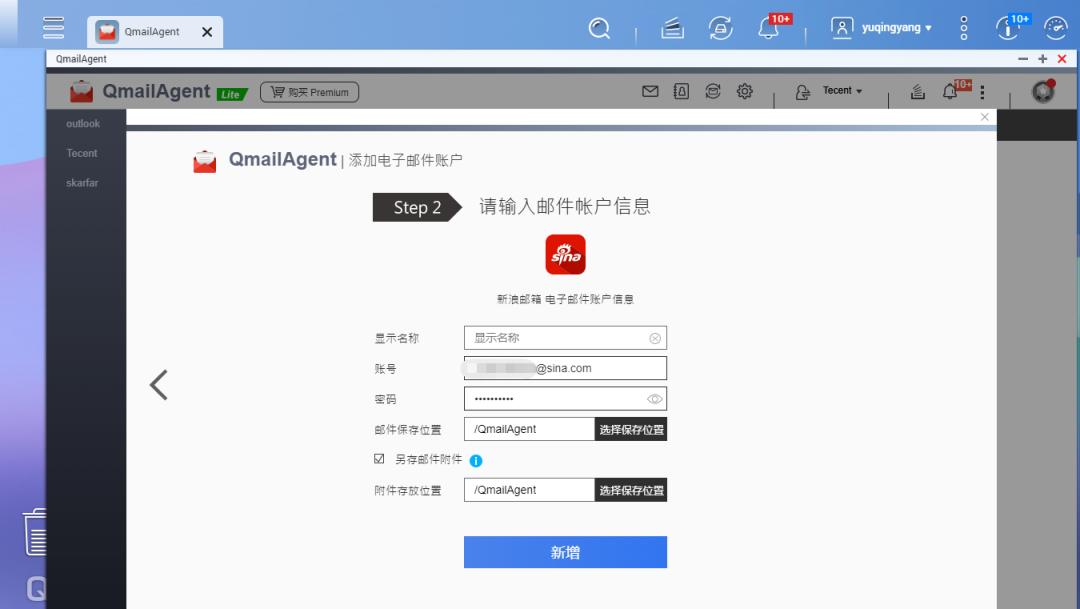Open the QTS search magnifier icon
1080x609 pixels.
pyautogui.click(x=600, y=29)
